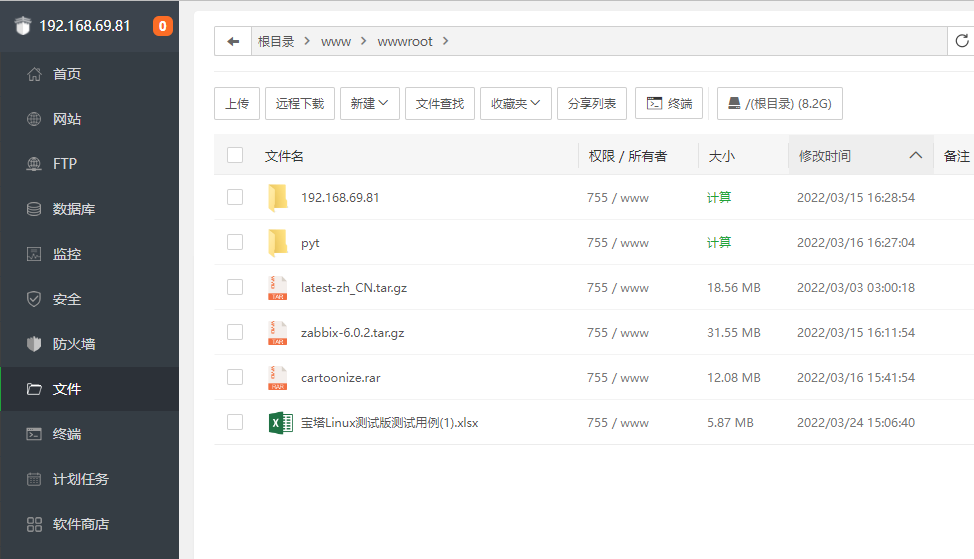This screenshot has height=559, width=974.
Task: Tick the checkbox for cartoonize.rar
Action: pyautogui.click(x=235, y=378)
